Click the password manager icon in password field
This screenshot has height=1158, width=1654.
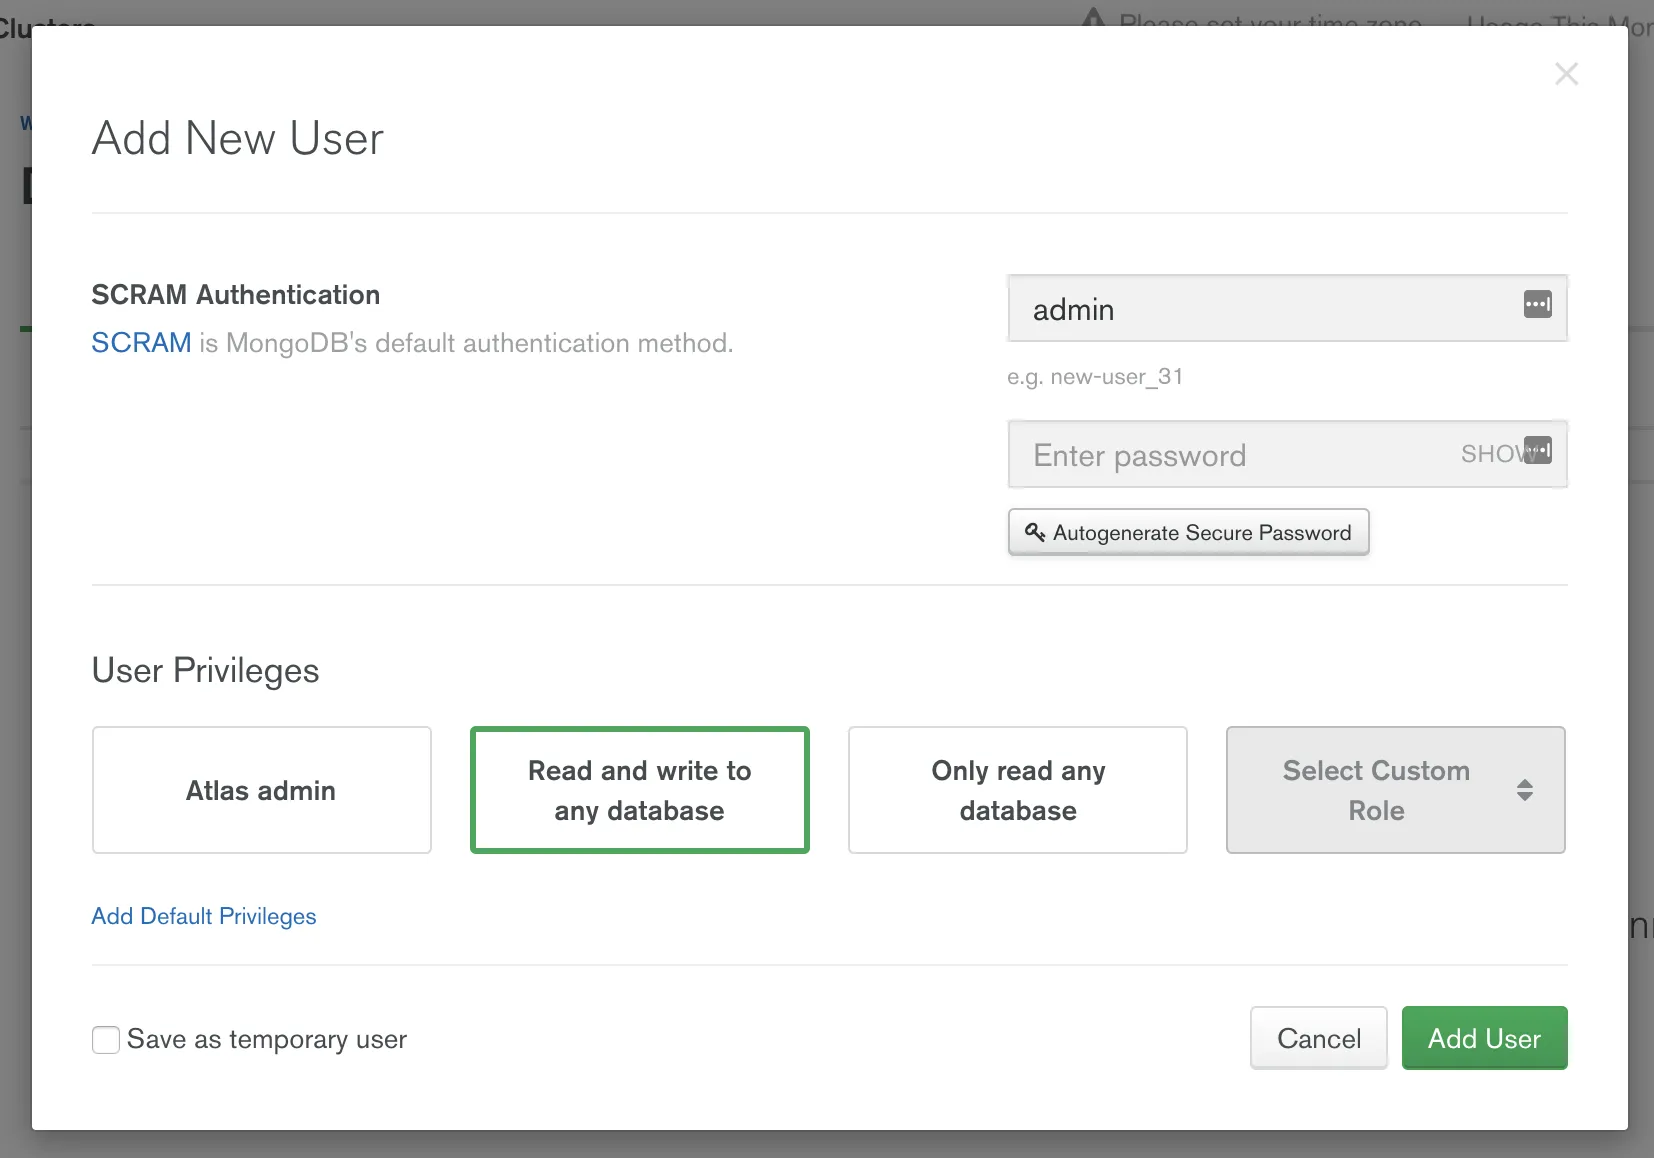coord(1539,450)
